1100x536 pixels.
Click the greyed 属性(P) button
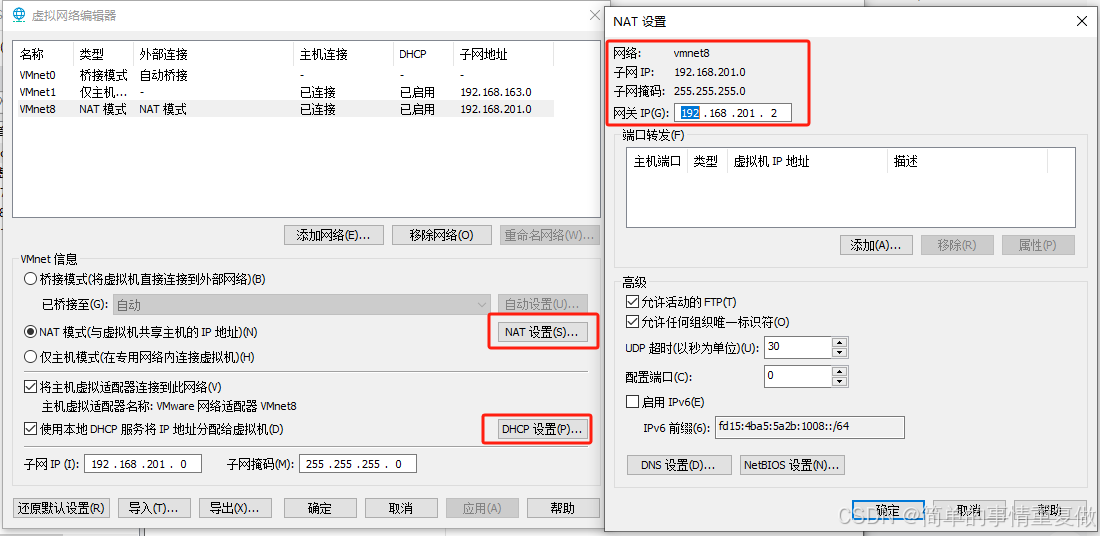pos(1038,245)
